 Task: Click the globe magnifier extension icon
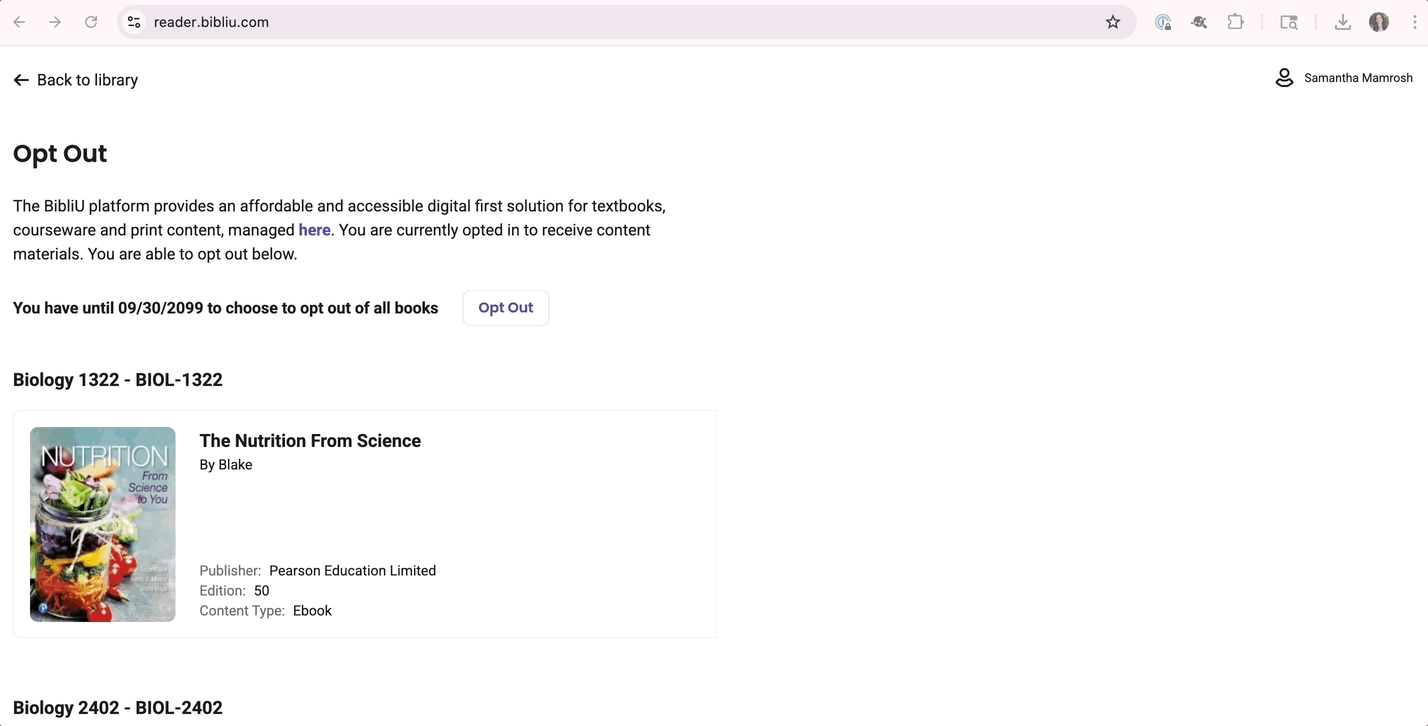point(1199,22)
